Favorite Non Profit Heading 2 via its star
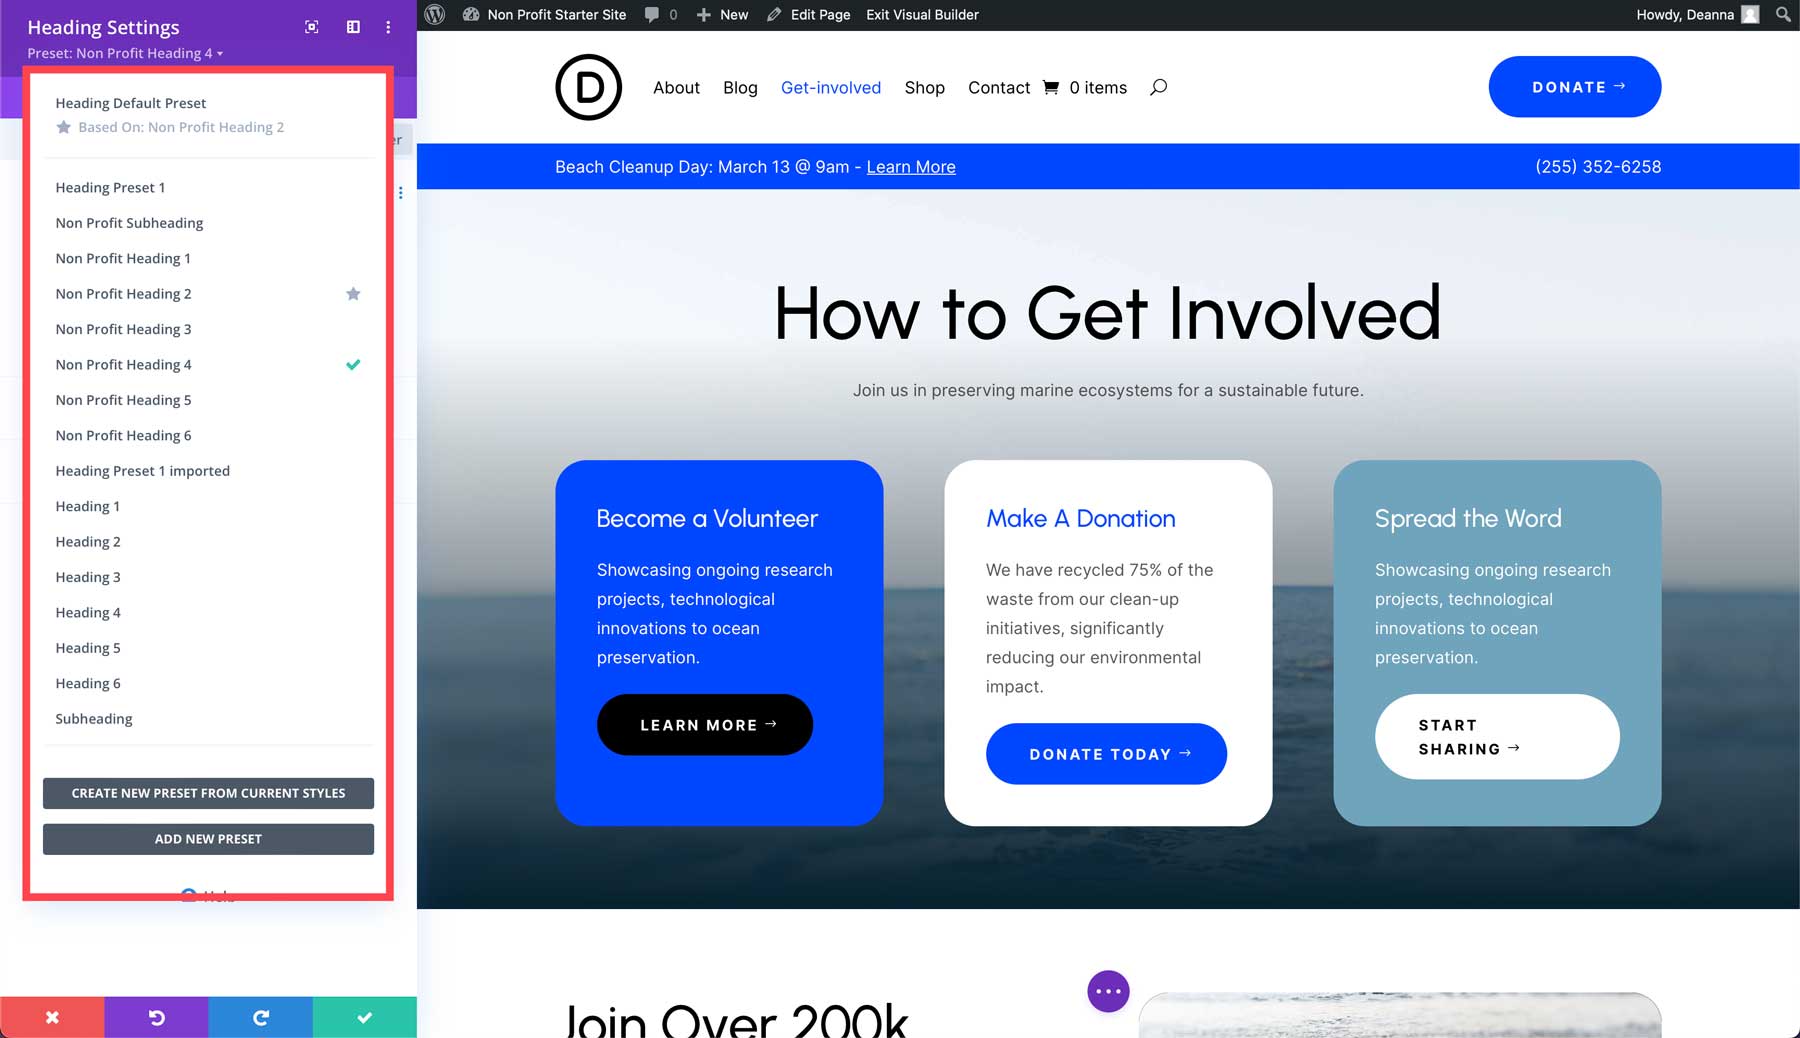 [x=353, y=293]
